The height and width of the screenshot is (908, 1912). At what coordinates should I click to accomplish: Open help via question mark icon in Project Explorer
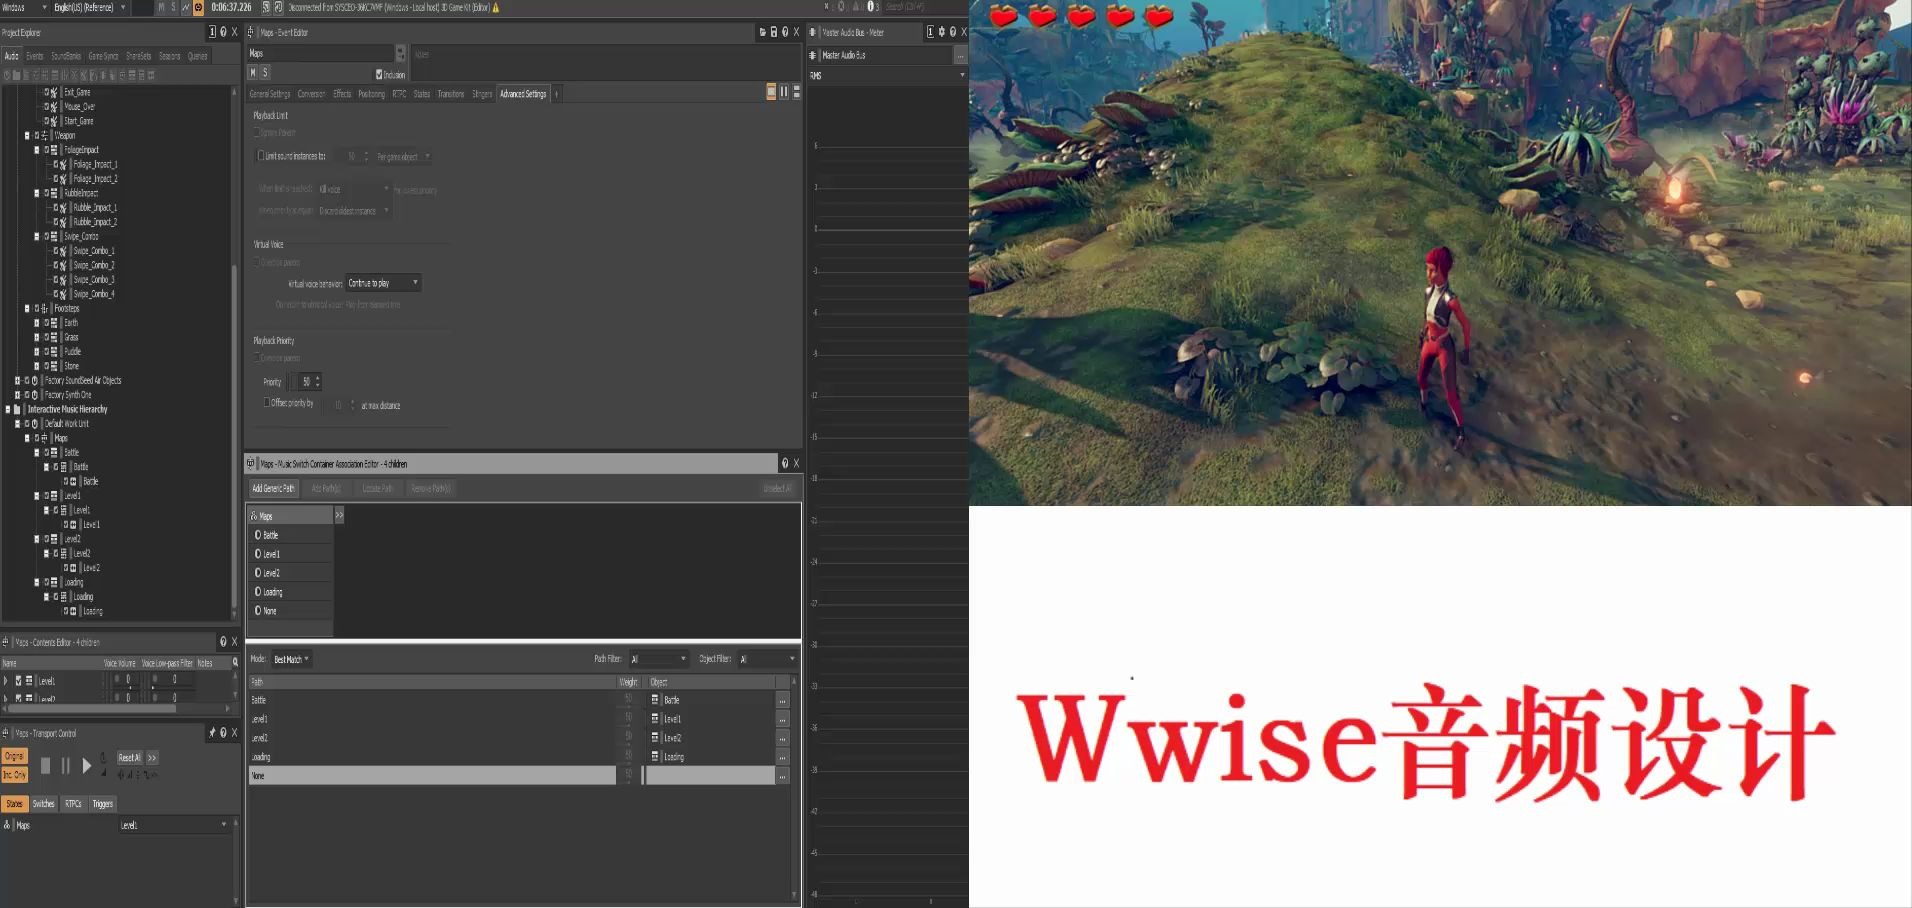pyautogui.click(x=224, y=31)
